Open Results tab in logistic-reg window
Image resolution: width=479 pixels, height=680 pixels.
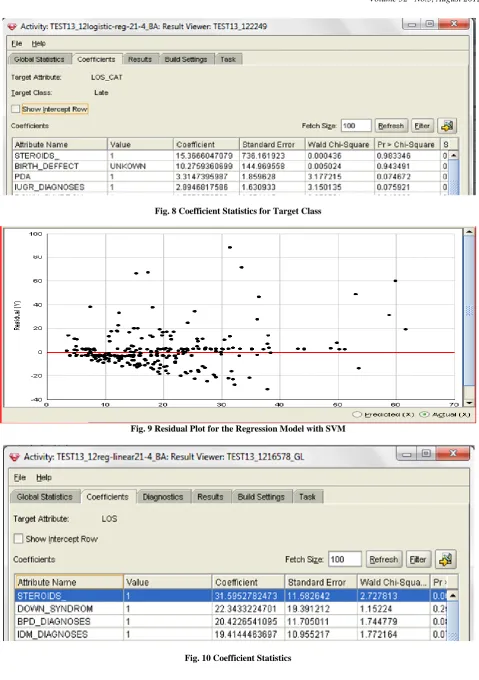point(140,59)
